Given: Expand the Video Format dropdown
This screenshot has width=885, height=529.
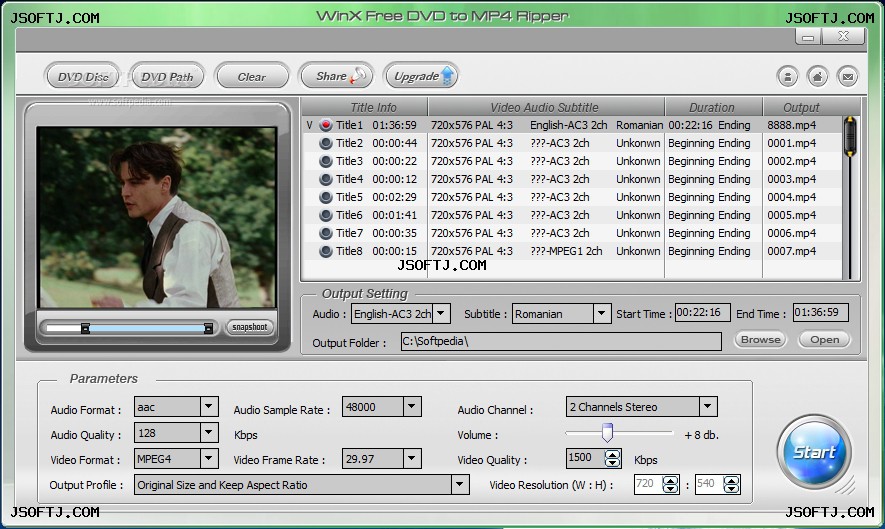Looking at the screenshot, I should [208, 458].
